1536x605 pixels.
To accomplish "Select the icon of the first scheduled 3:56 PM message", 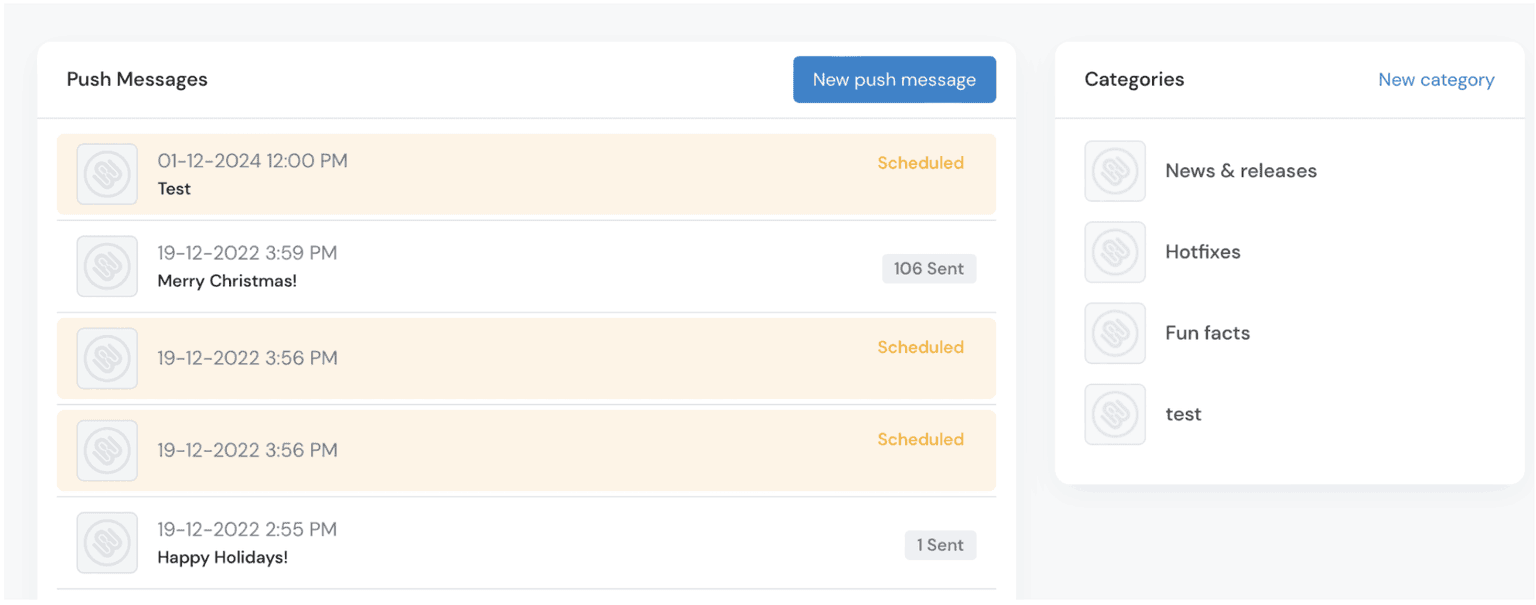I will pyautogui.click(x=107, y=358).
